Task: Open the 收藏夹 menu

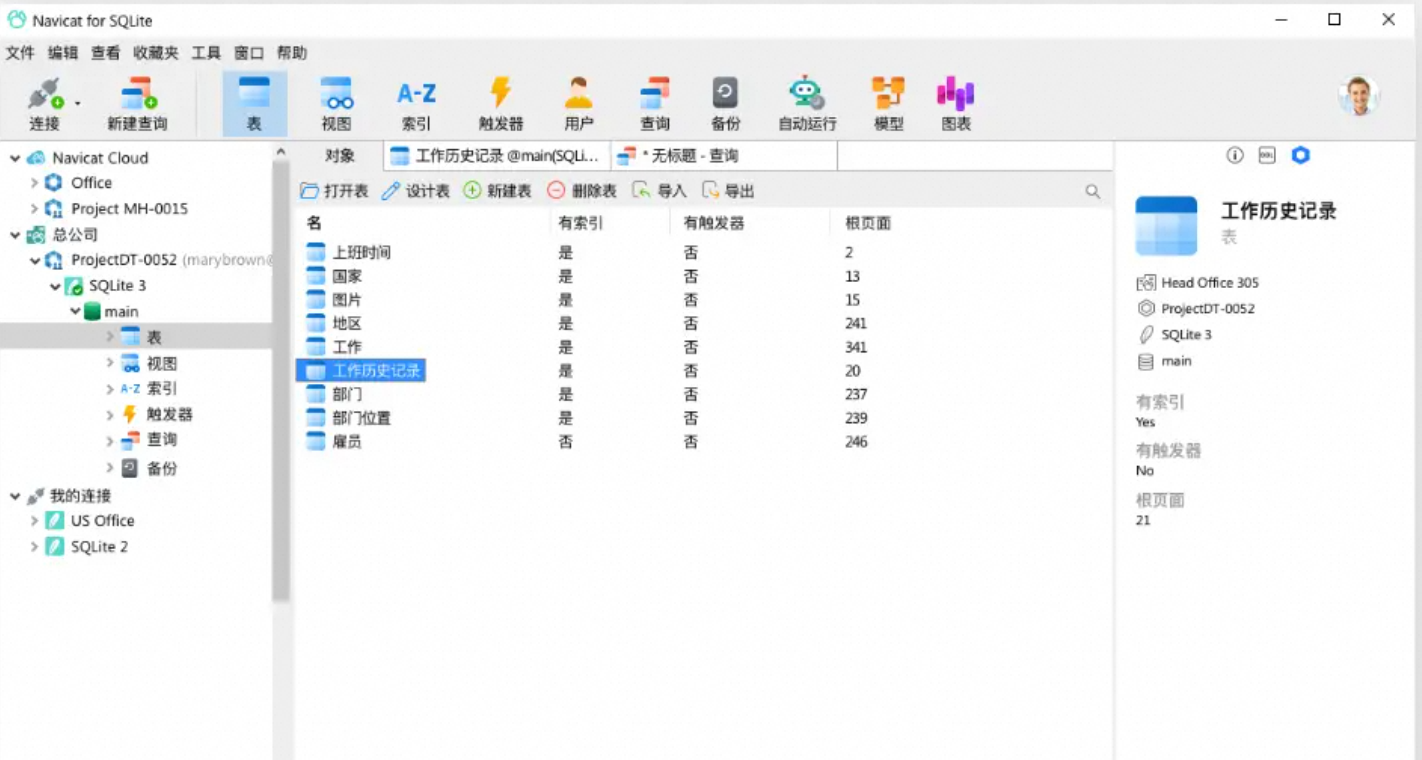Action: coord(155,53)
